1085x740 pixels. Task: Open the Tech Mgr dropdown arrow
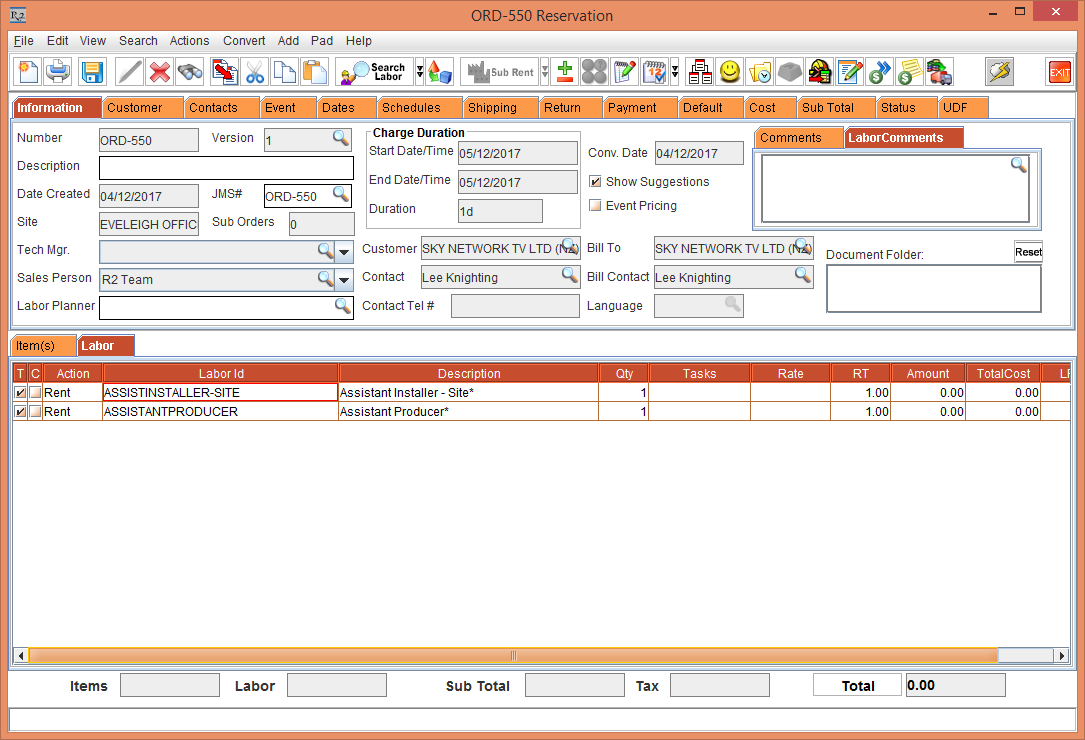pos(344,251)
